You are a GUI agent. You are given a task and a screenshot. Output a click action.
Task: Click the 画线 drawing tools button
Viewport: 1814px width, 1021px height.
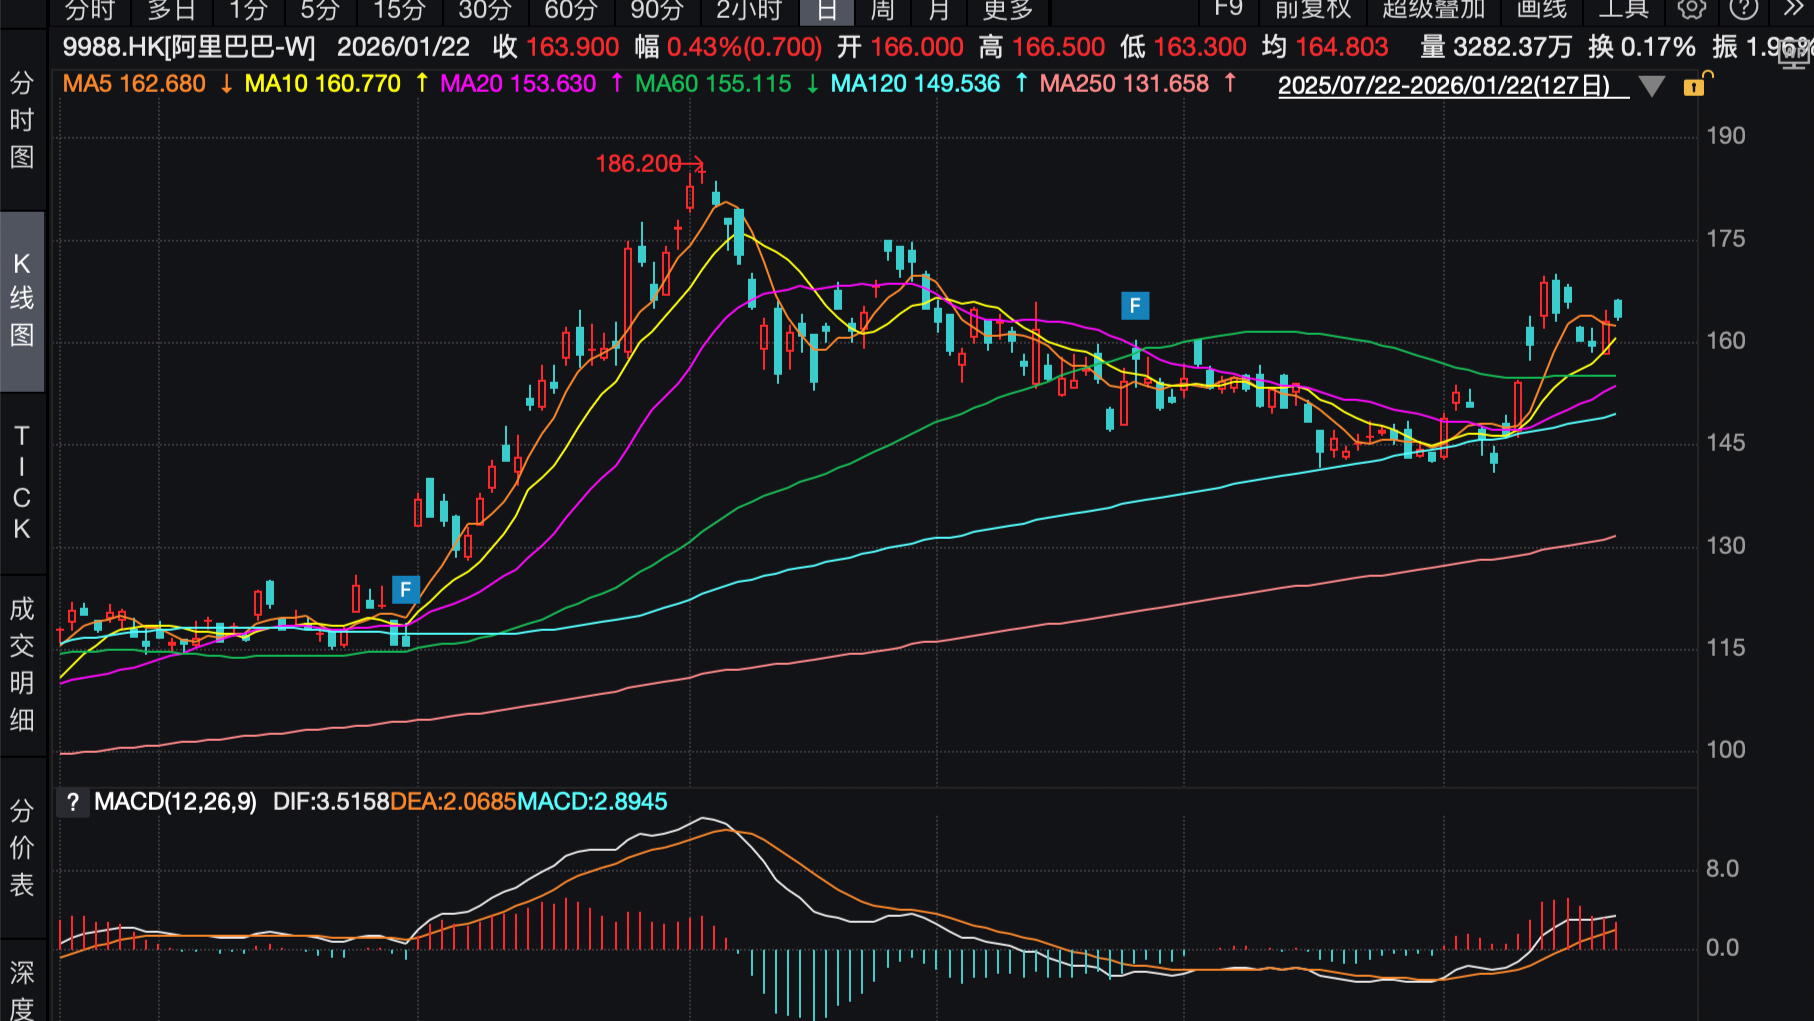coord(1541,10)
